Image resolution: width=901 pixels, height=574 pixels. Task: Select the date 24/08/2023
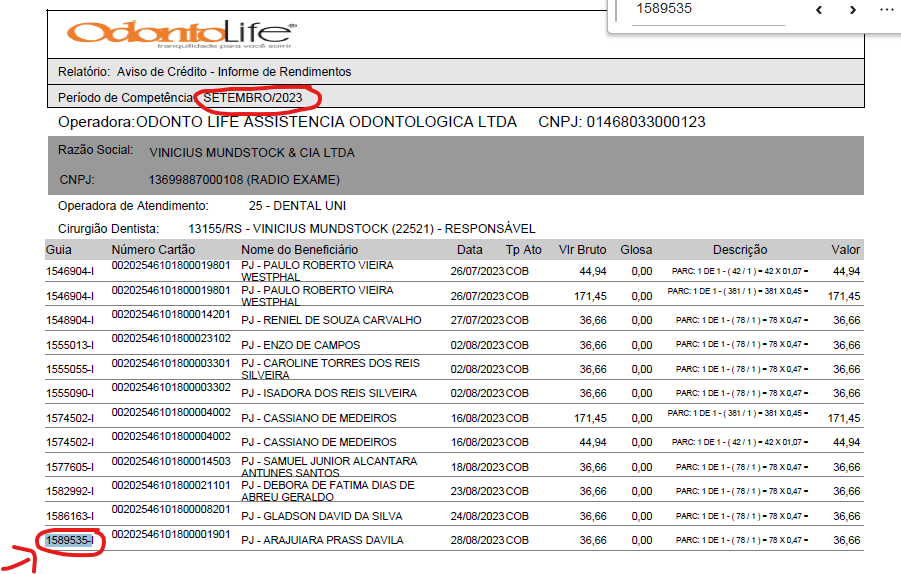478,517
